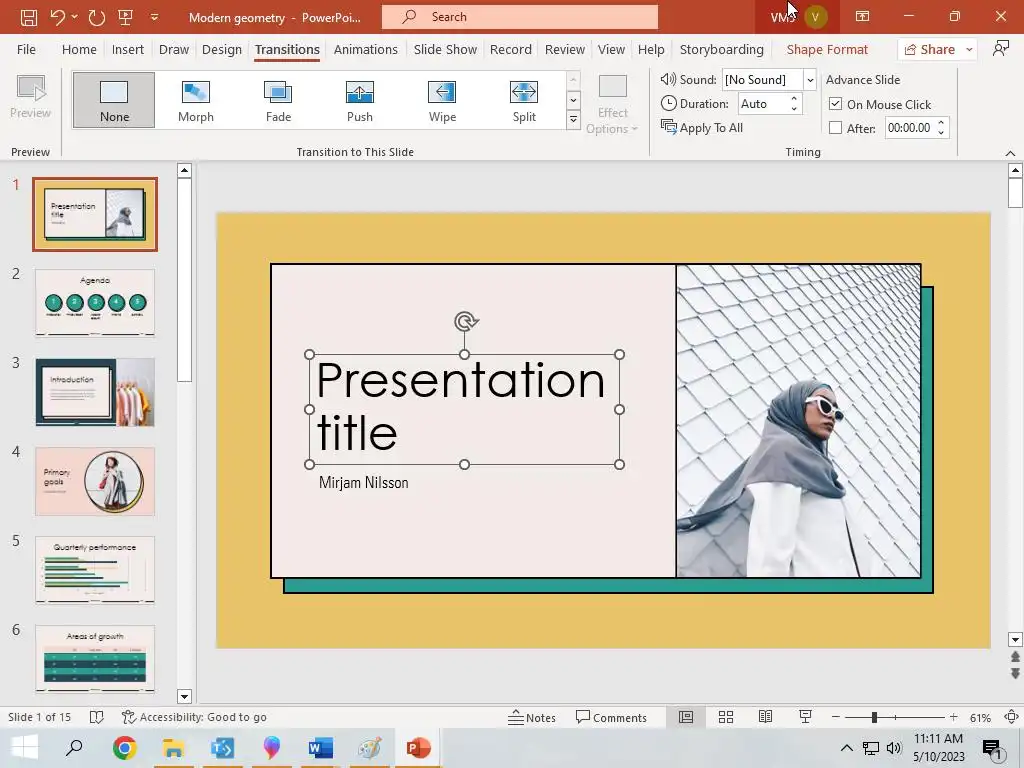1024x768 pixels.
Task: Click the Save icon in title bar
Action: [x=29, y=17]
